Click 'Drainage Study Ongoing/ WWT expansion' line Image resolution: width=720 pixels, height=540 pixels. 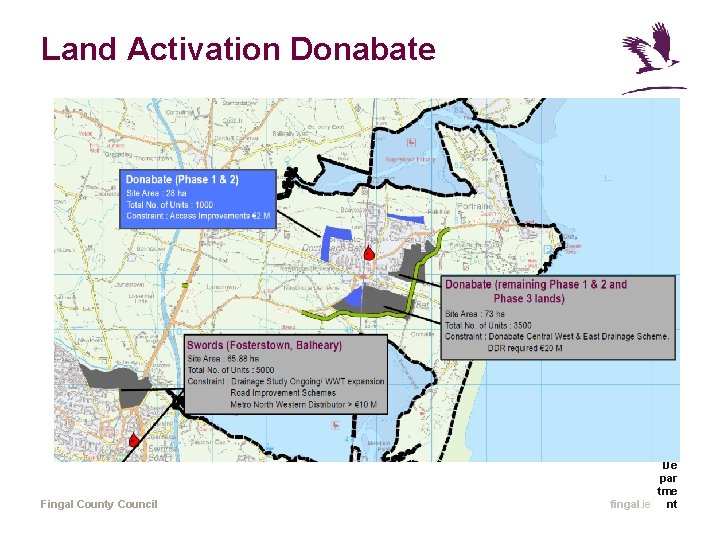(307, 382)
